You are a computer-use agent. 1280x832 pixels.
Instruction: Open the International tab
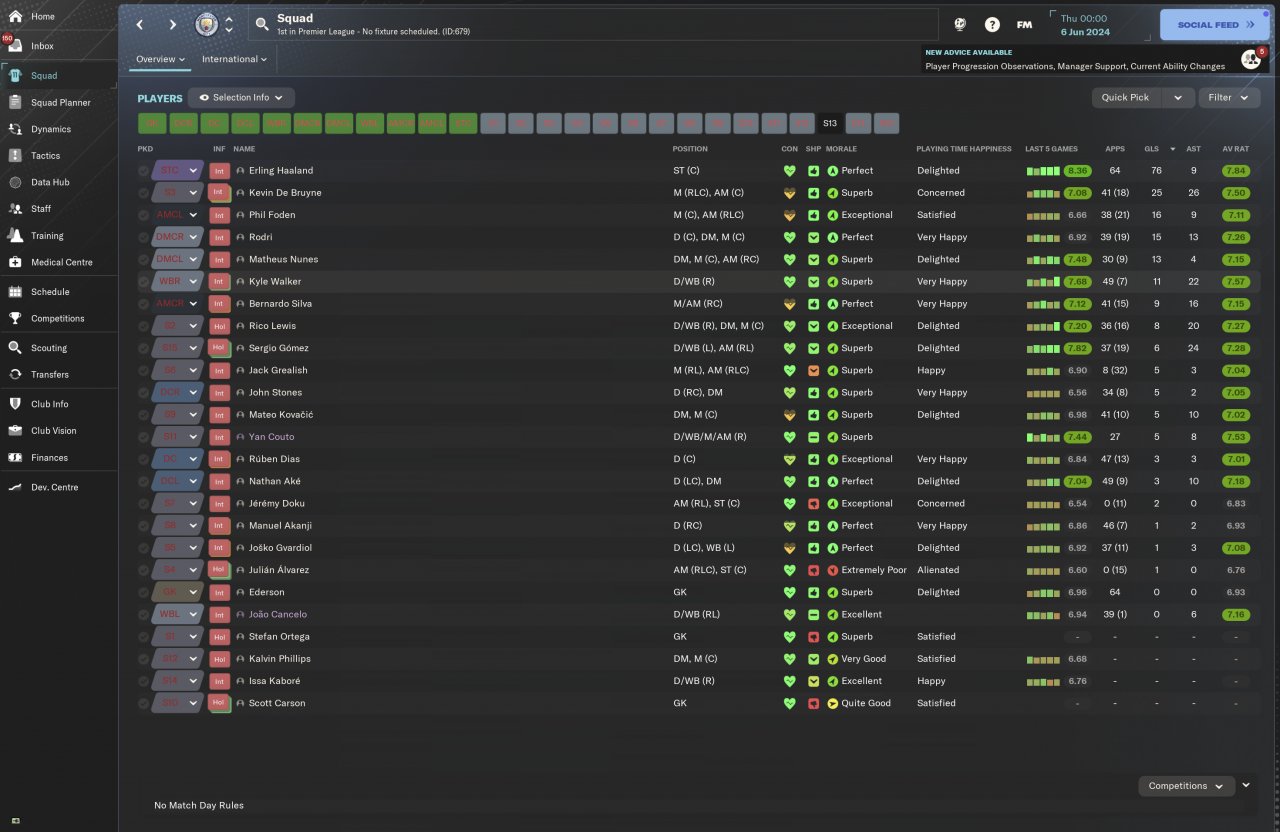point(234,59)
